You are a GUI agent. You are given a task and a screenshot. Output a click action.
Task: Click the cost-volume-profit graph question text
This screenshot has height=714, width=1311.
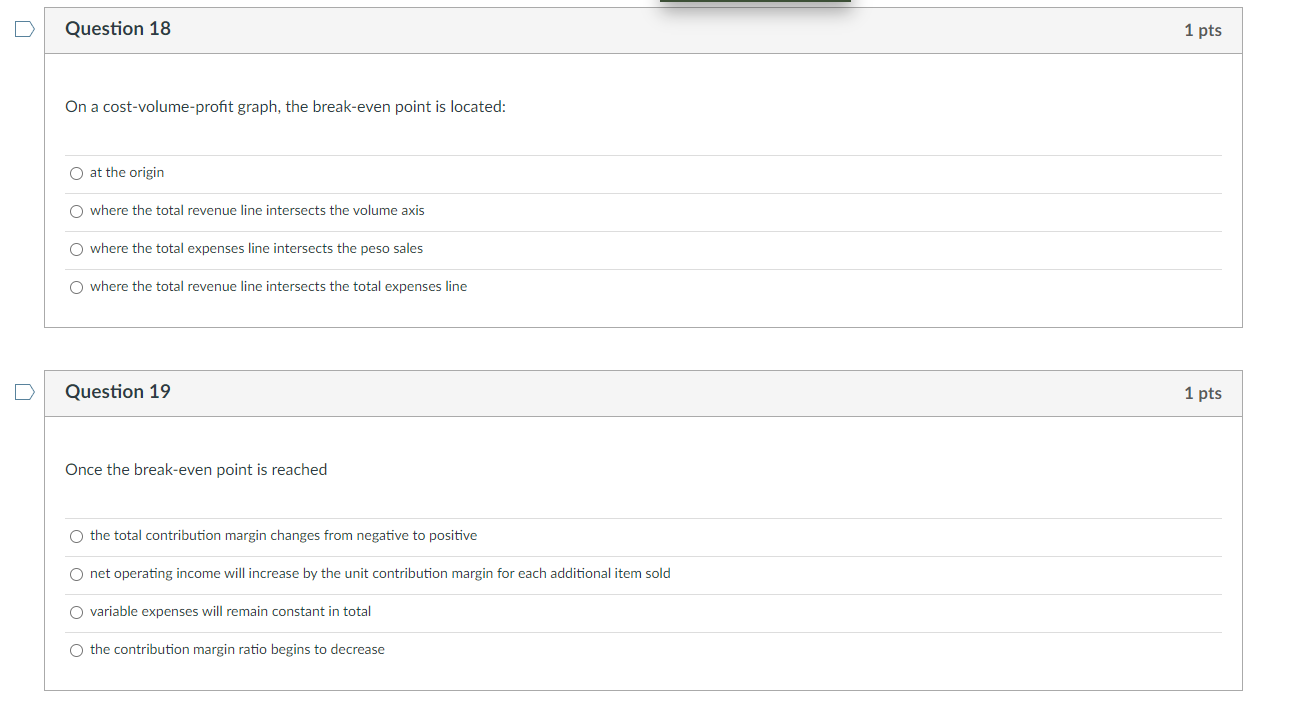[x=285, y=107]
